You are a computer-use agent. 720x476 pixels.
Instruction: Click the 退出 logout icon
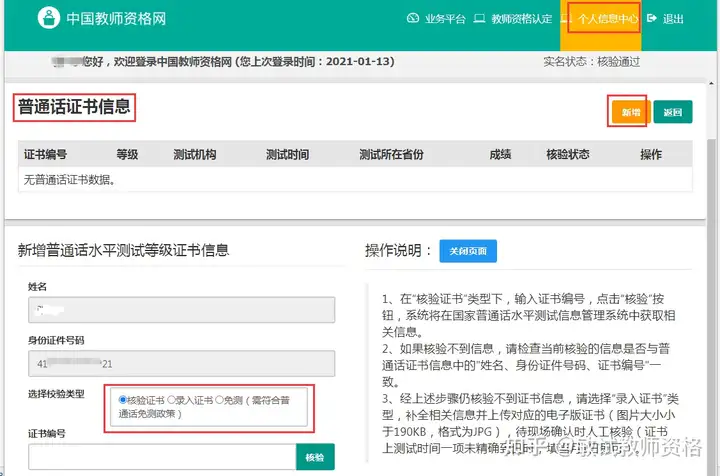(x=652, y=18)
